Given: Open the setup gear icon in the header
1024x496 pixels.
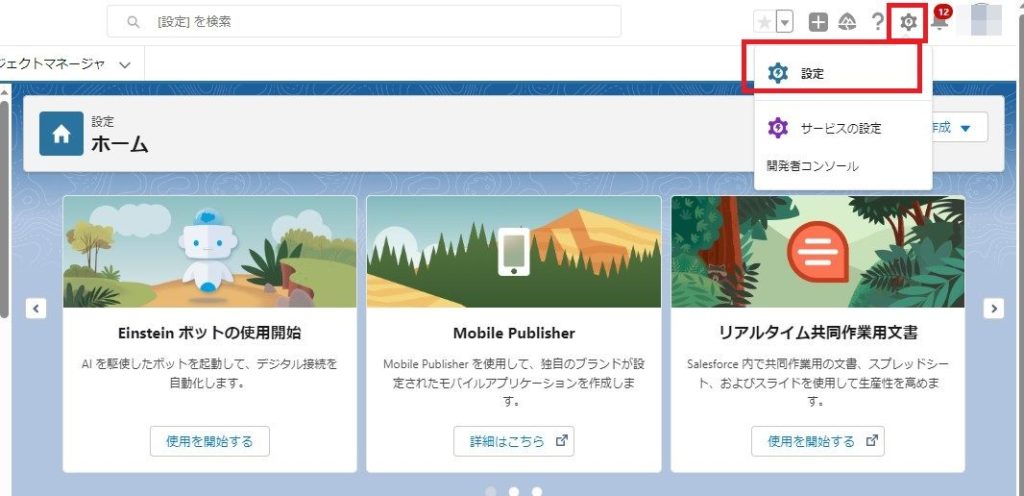Looking at the screenshot, I should pos(908,22).
